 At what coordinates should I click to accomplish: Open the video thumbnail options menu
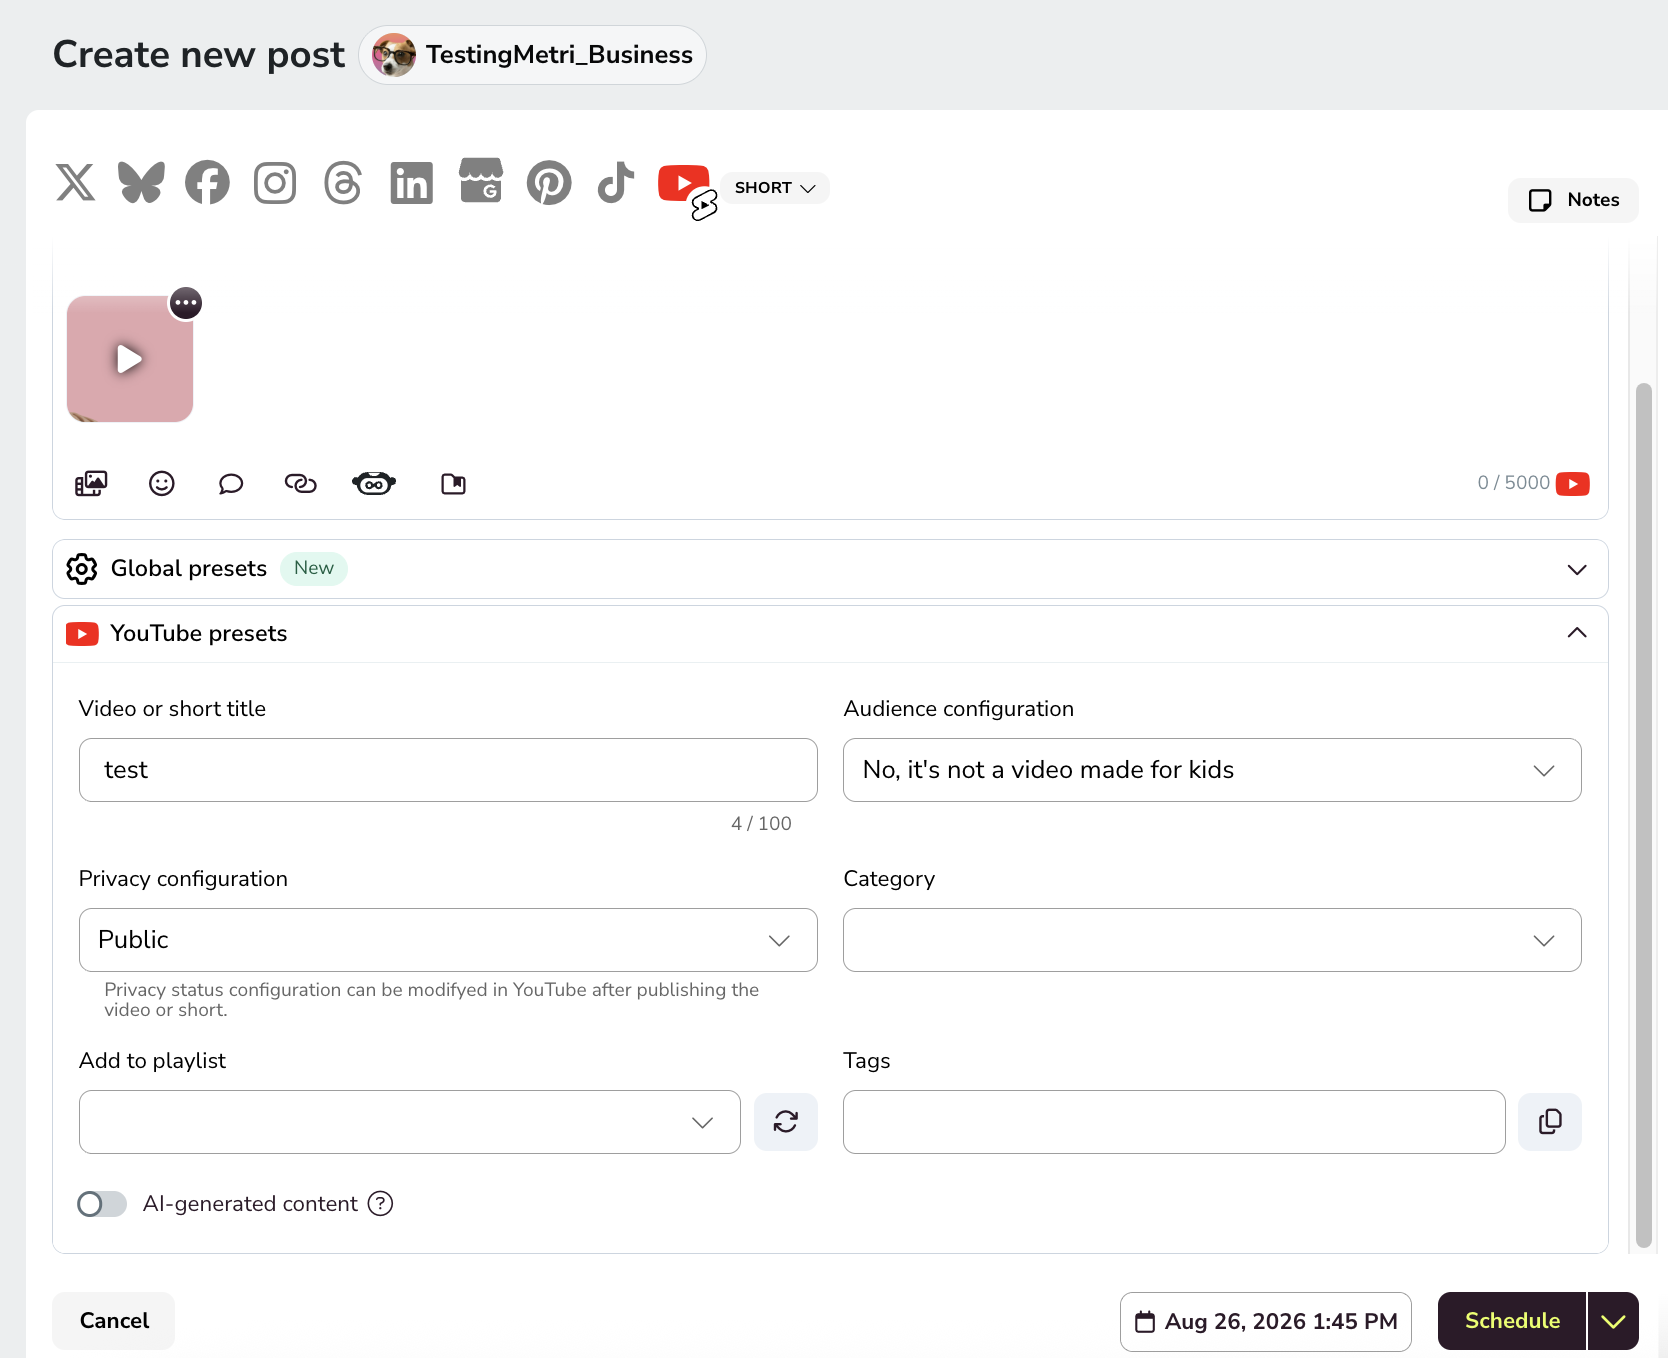point(186,303)
